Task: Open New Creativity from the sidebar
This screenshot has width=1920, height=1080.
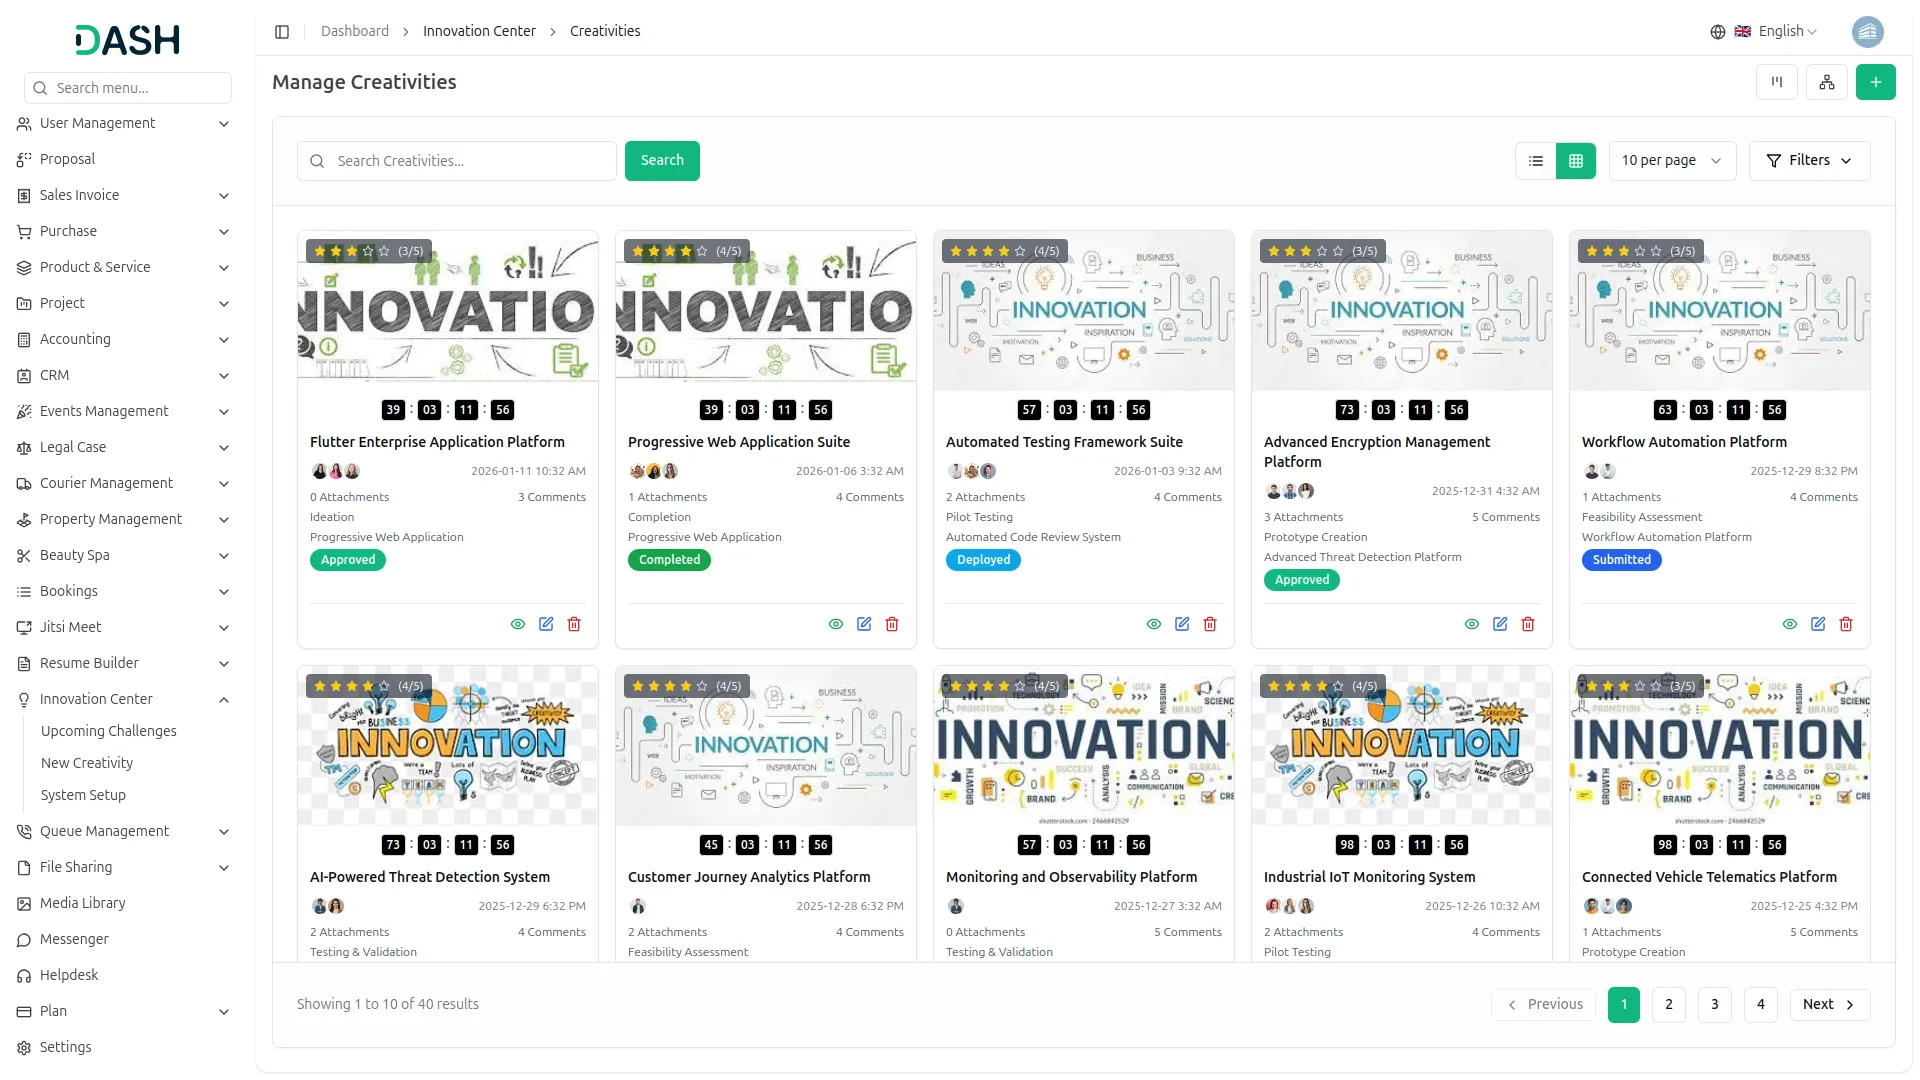Action: (x=86, y=762)
